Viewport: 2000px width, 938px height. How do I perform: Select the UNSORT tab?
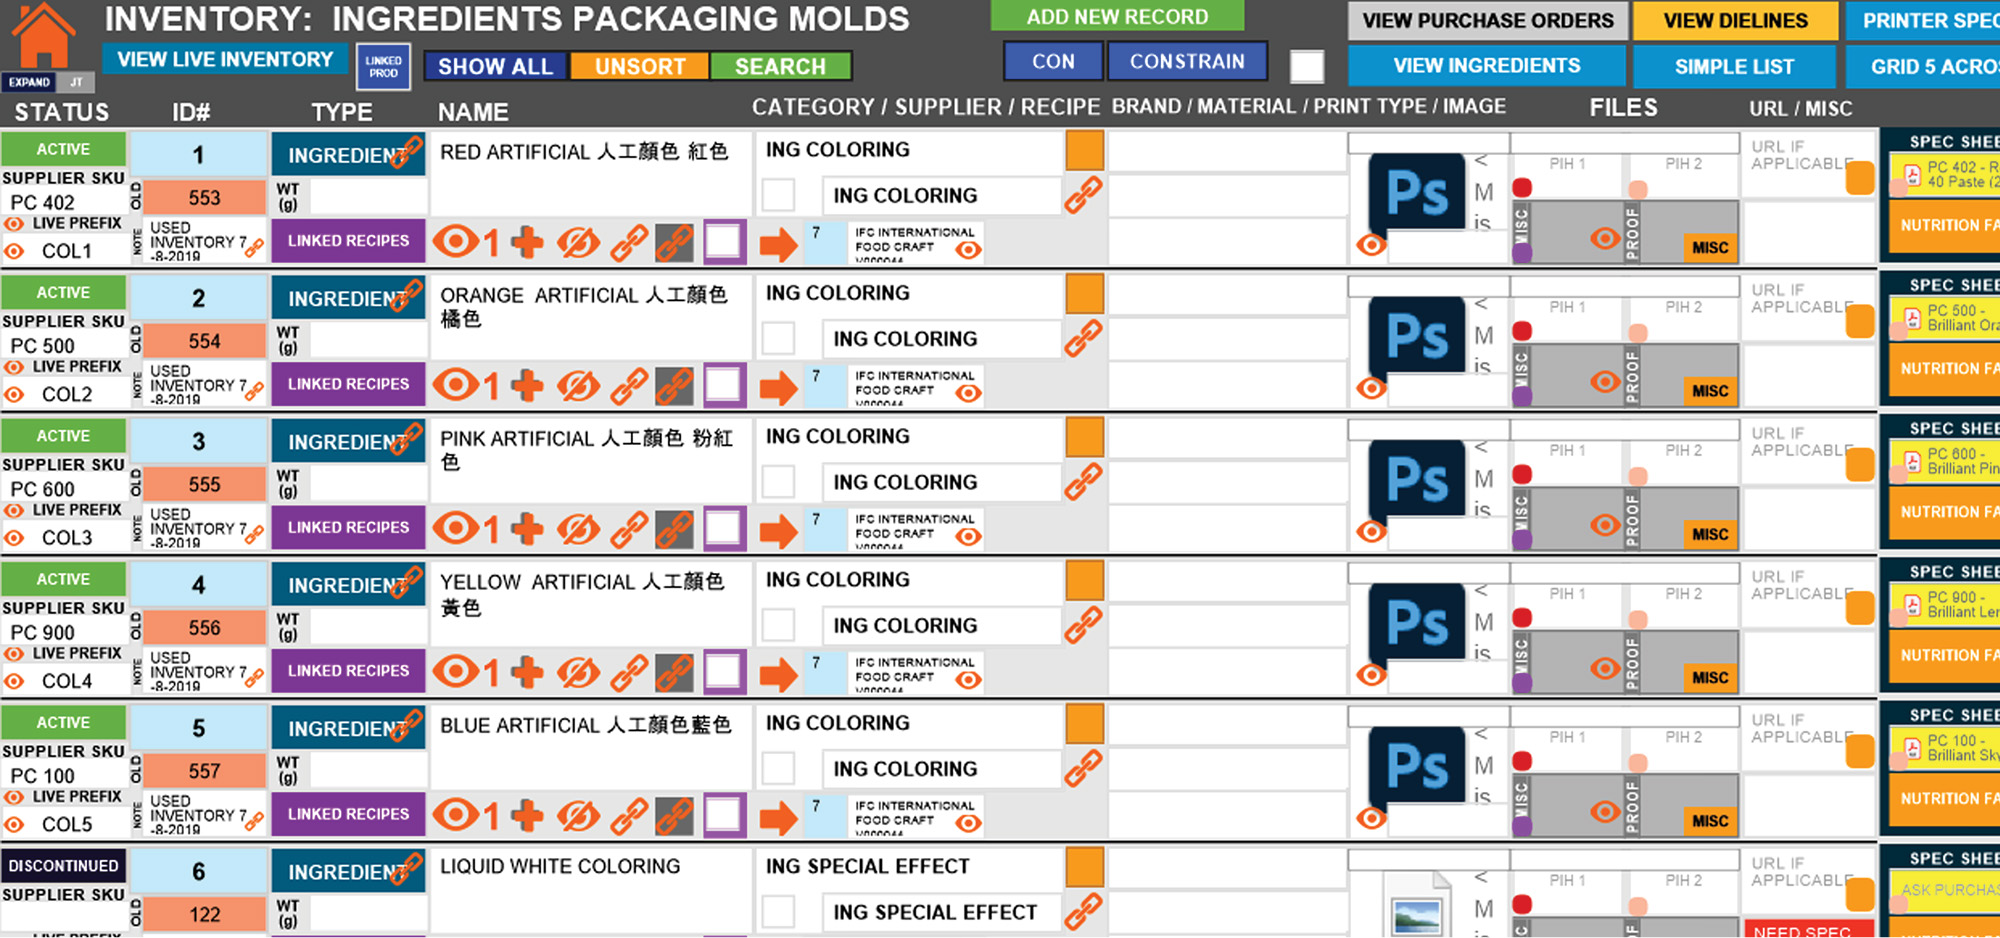(640, 67)
